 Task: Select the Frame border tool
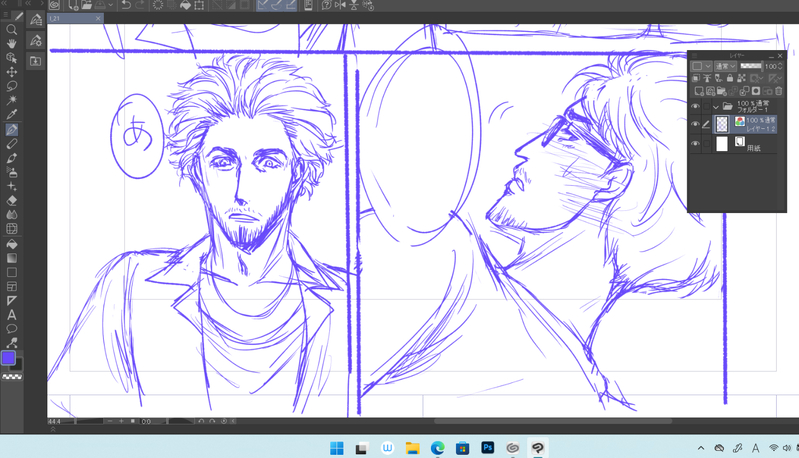tap(11, 286)
